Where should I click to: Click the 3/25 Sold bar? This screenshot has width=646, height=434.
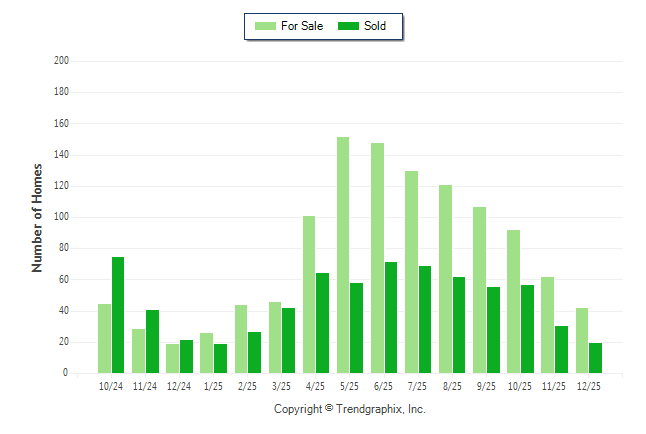pos(288,340)
